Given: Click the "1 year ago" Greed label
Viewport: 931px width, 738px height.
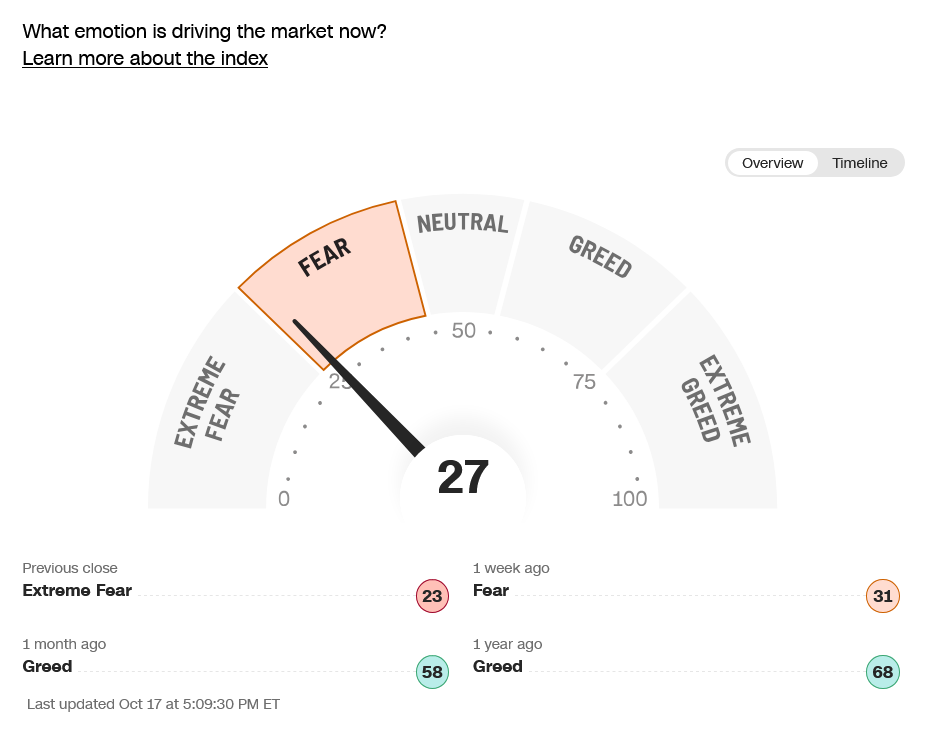Looking at the screenshot, I should (498, 666).
